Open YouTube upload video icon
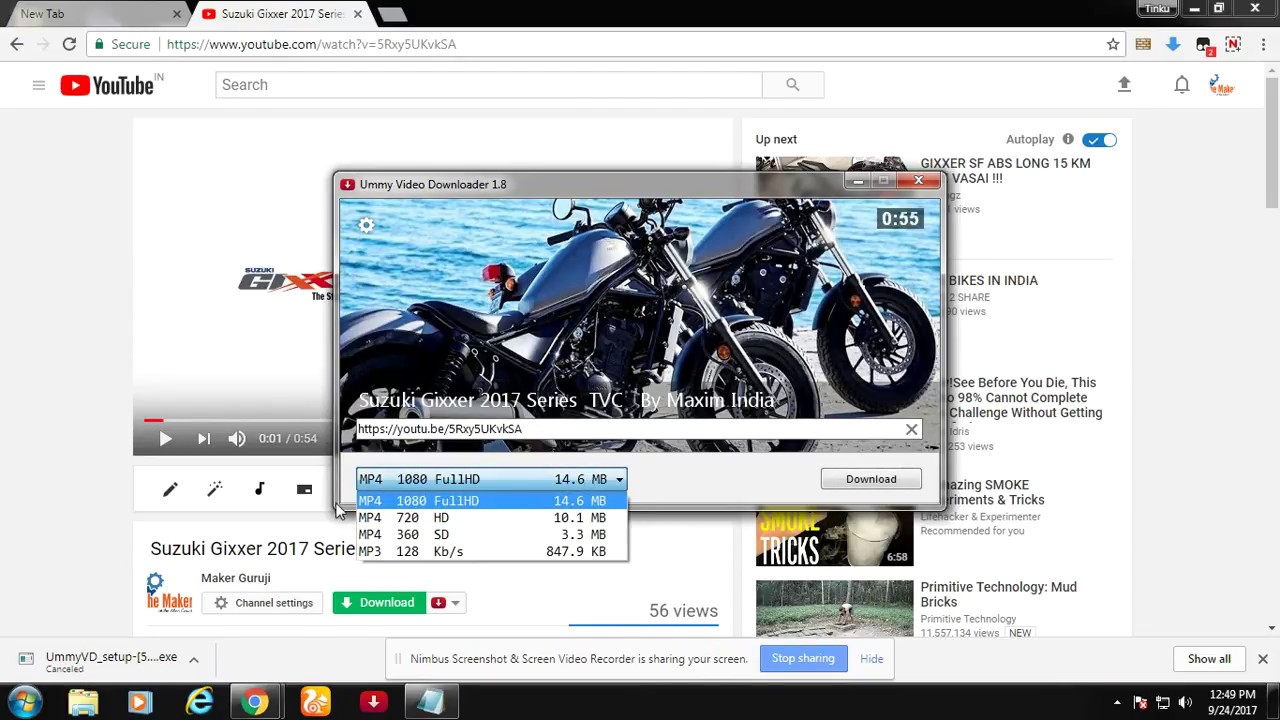Image resolution: width=1280 pixels, height=720 pixels. point(1124,85)
